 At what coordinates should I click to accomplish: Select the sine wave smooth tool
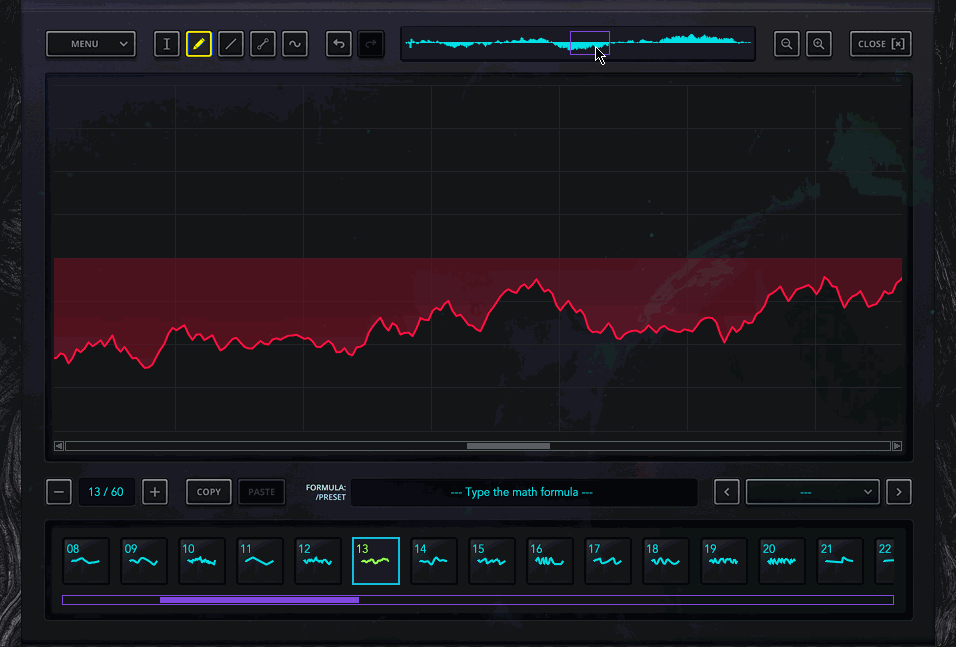[295, 44]
